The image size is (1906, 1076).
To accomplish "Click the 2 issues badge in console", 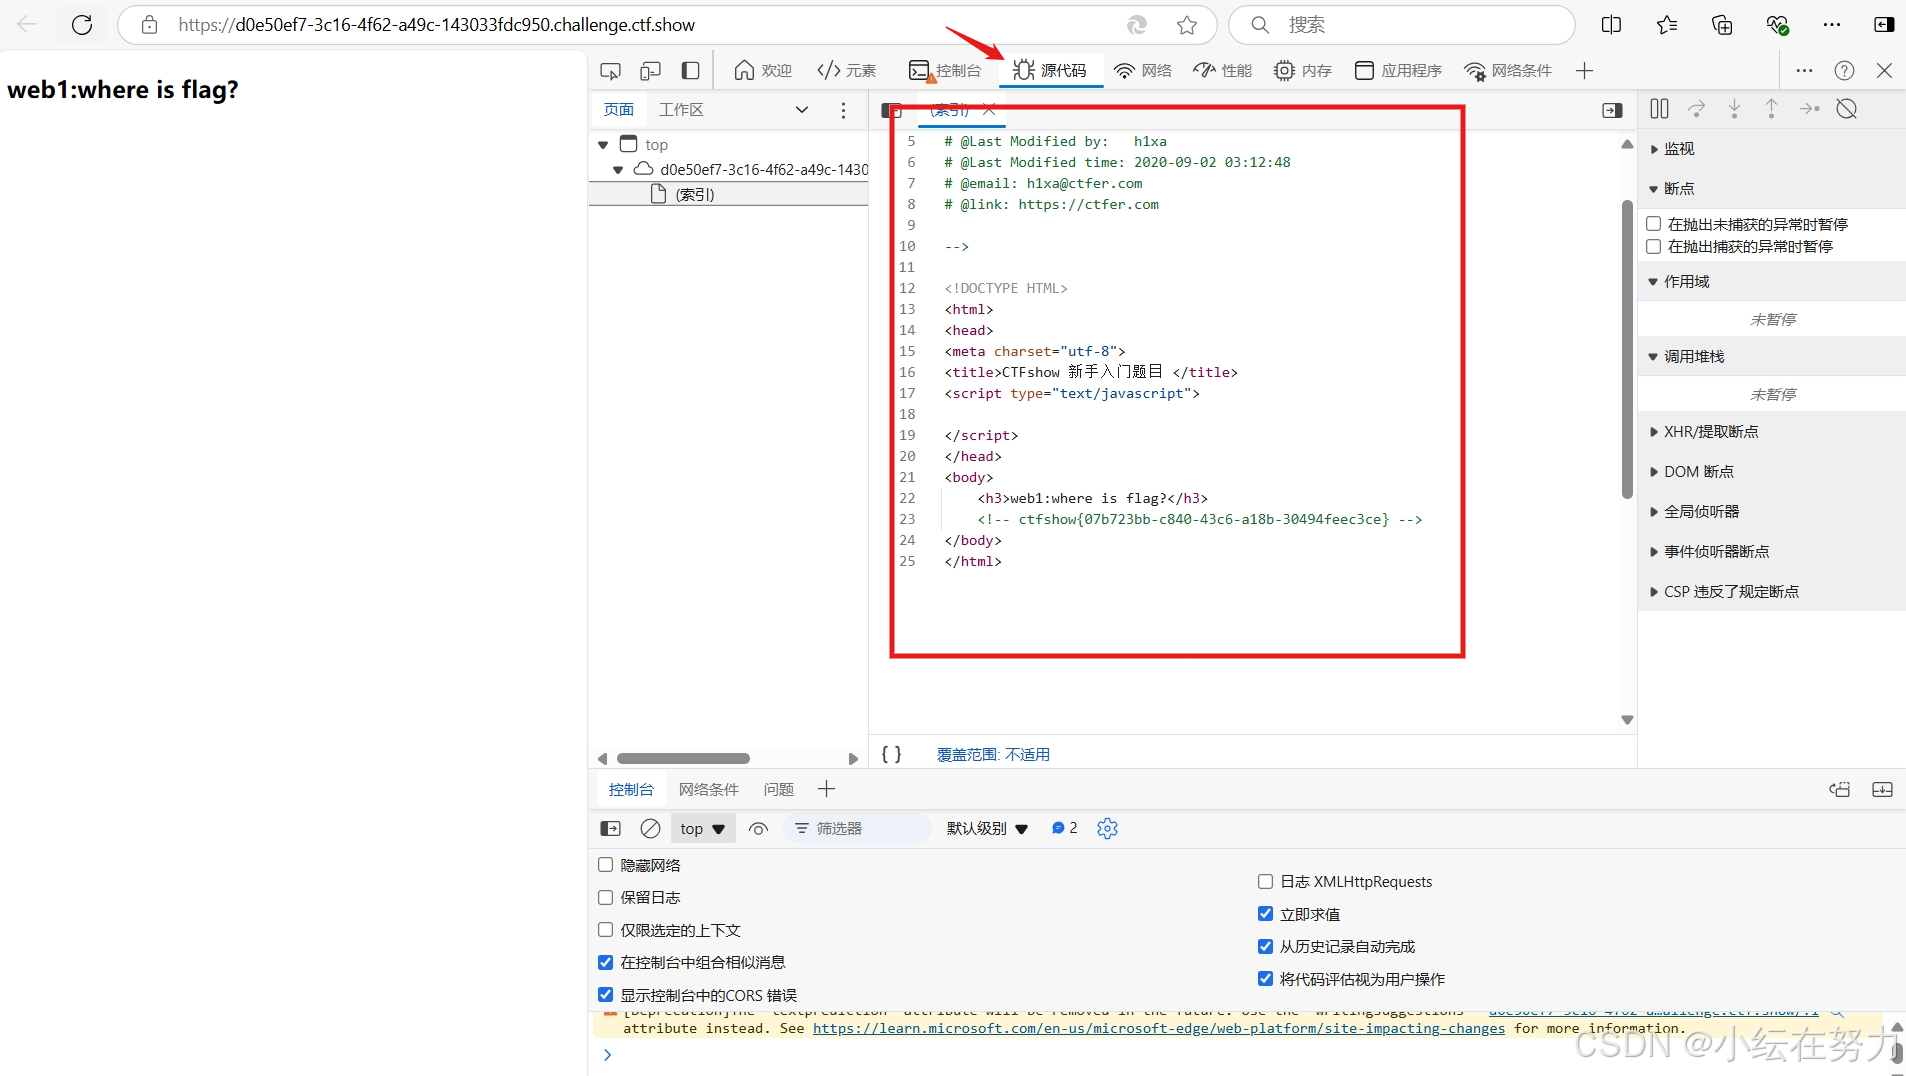I will click(x=1064, y=828).
